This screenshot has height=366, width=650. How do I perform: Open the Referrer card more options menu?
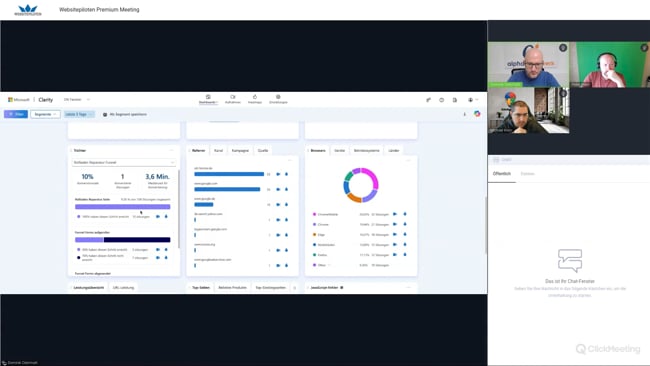point(290,160)
